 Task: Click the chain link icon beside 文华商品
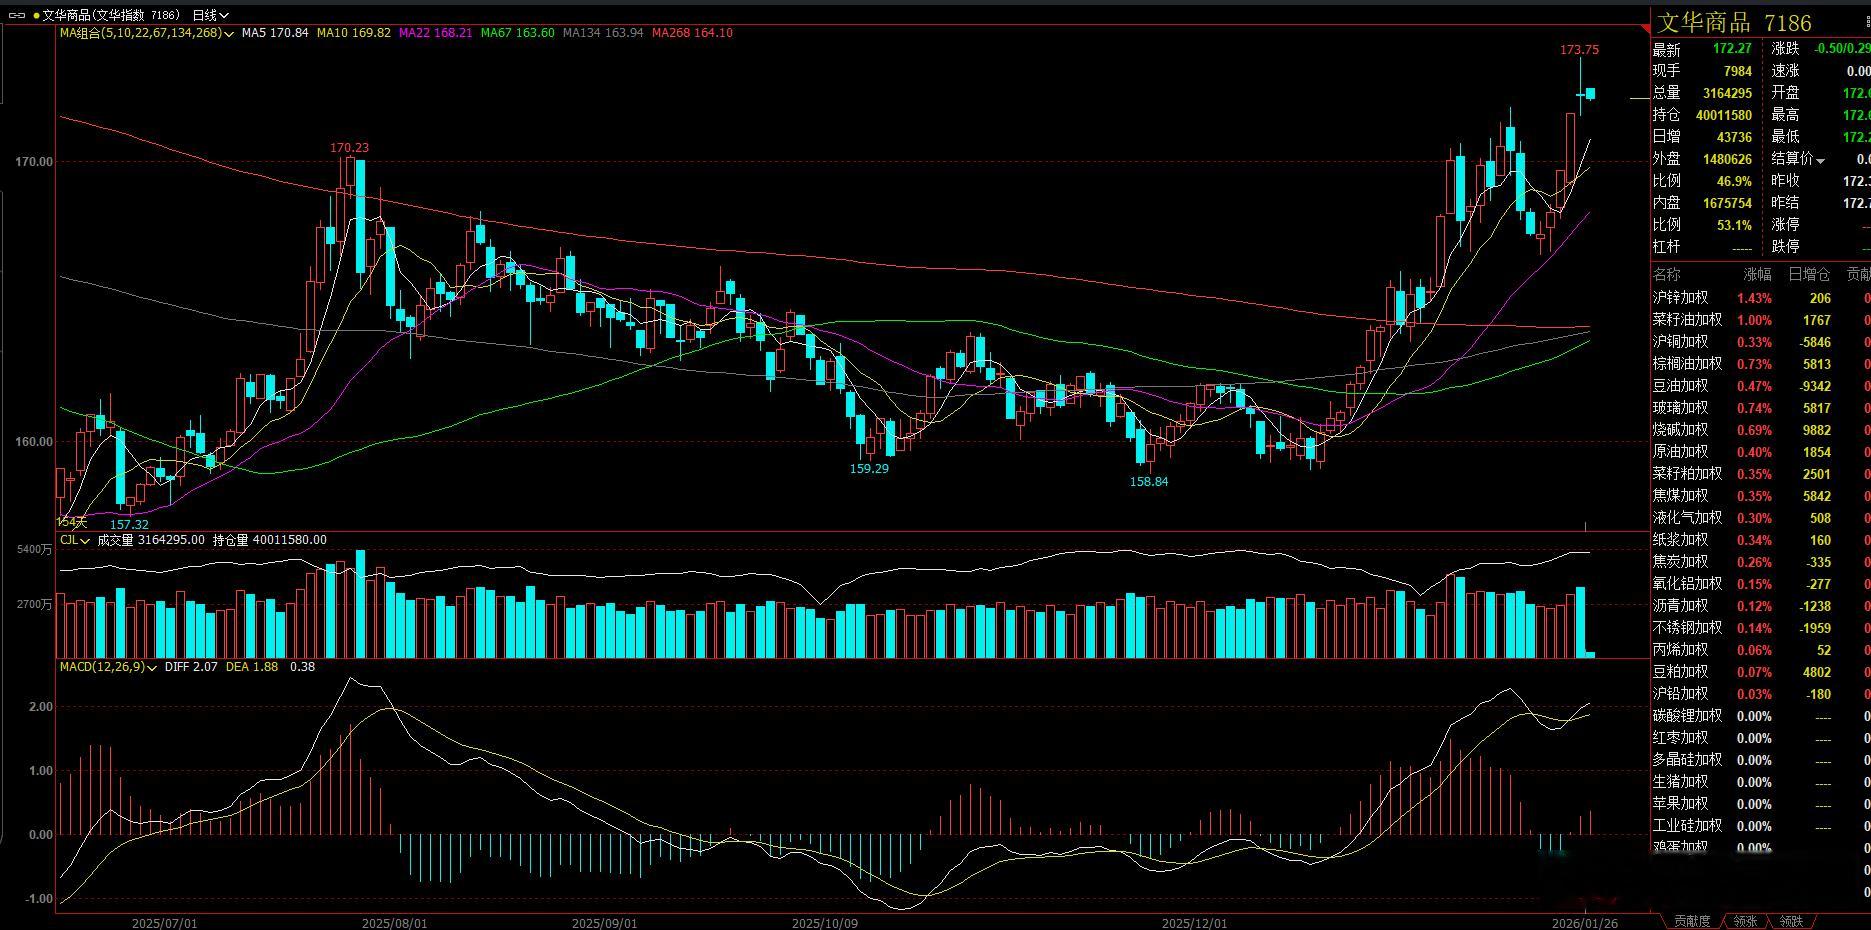click(16, 15)
